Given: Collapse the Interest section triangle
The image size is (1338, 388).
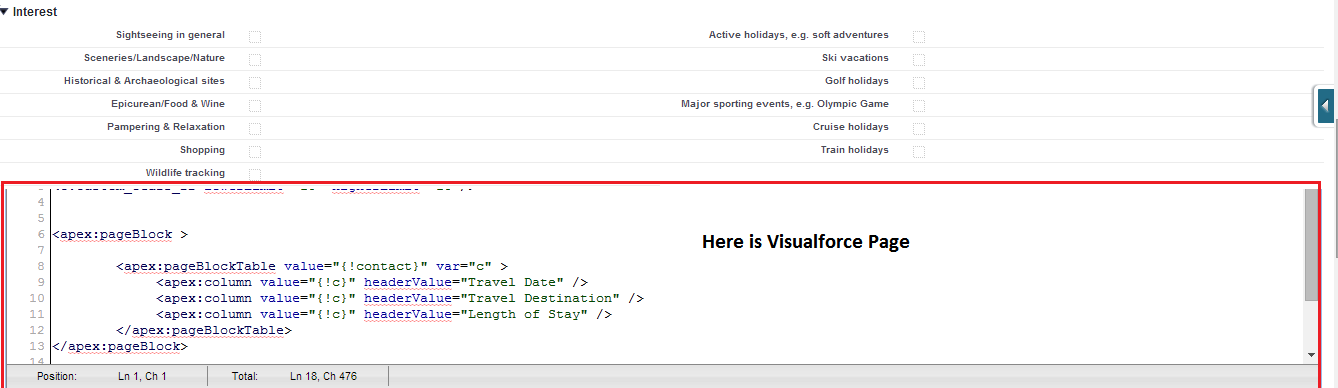Looking at the screenshot, I should 6,12.
